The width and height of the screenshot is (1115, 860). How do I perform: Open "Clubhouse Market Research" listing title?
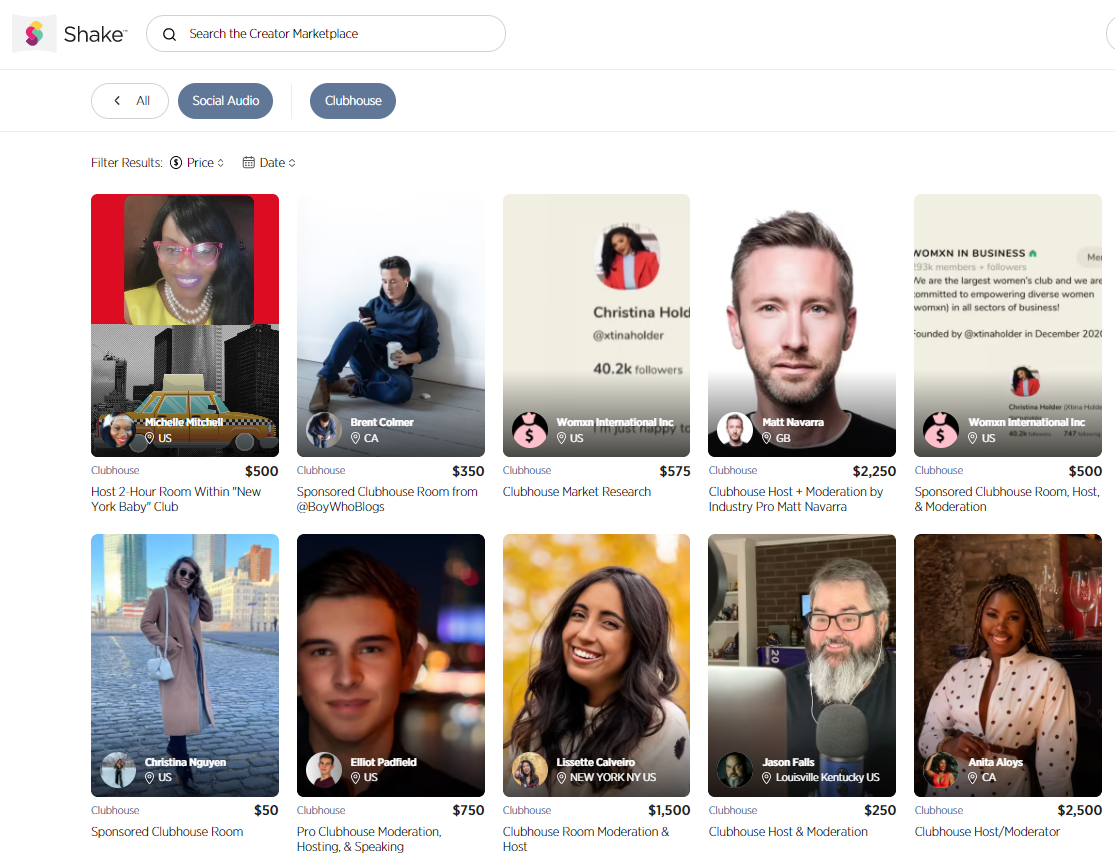pos(577,492)
